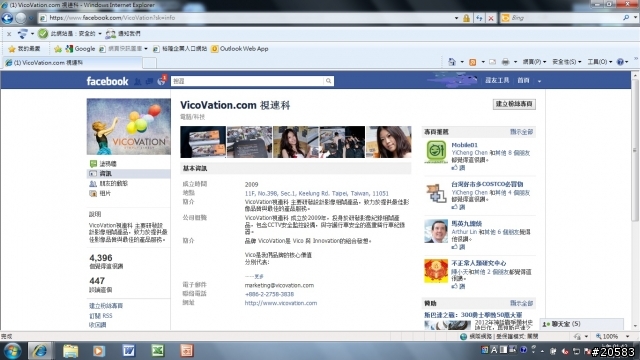The width and height of the screenshot is (640, 360).
Task: Click the Mobile01 green page icon
Action: (x=436, y=151)
